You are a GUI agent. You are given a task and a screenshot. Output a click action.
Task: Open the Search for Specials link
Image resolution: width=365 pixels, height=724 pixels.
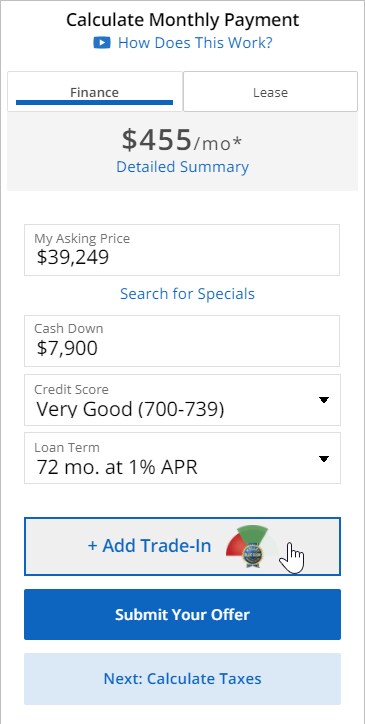[187, 294]
